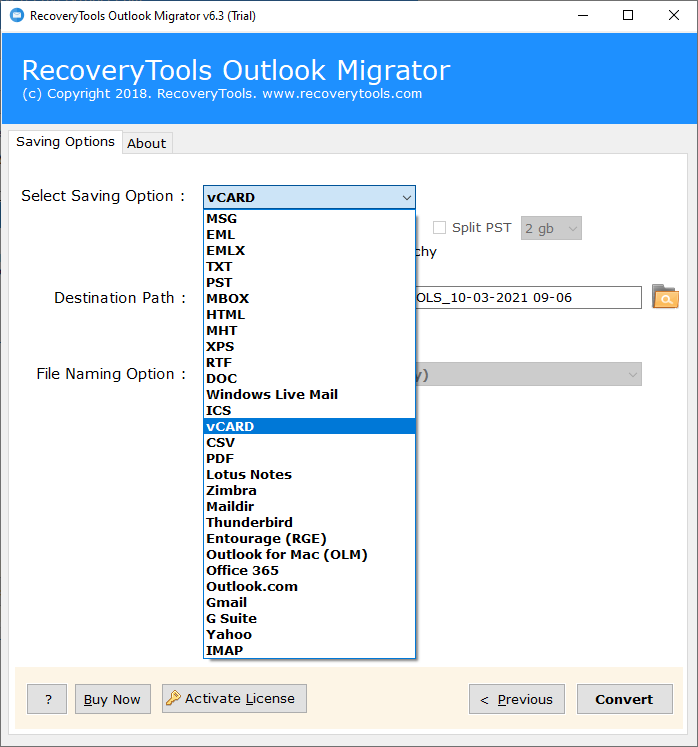Pick DOC from the format list
This screenshot has width=698, height=747.
(309, 379)
